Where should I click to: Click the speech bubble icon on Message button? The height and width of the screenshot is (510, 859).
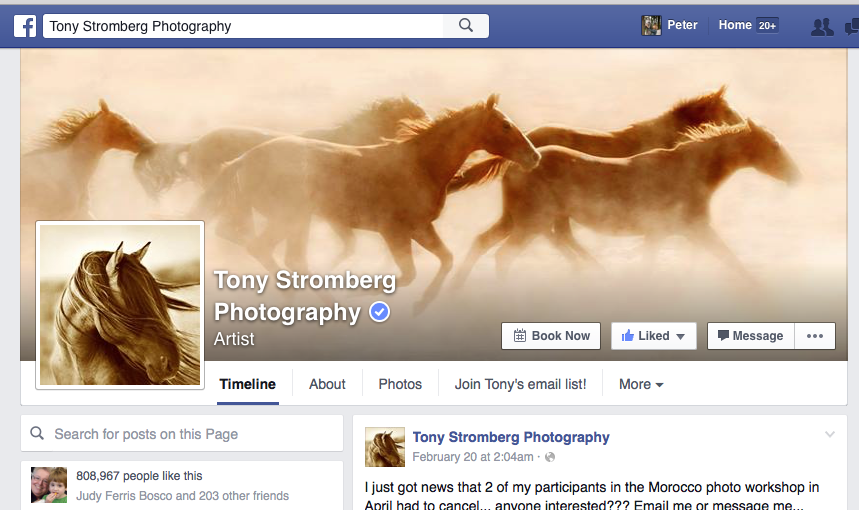tap(723, 335)
